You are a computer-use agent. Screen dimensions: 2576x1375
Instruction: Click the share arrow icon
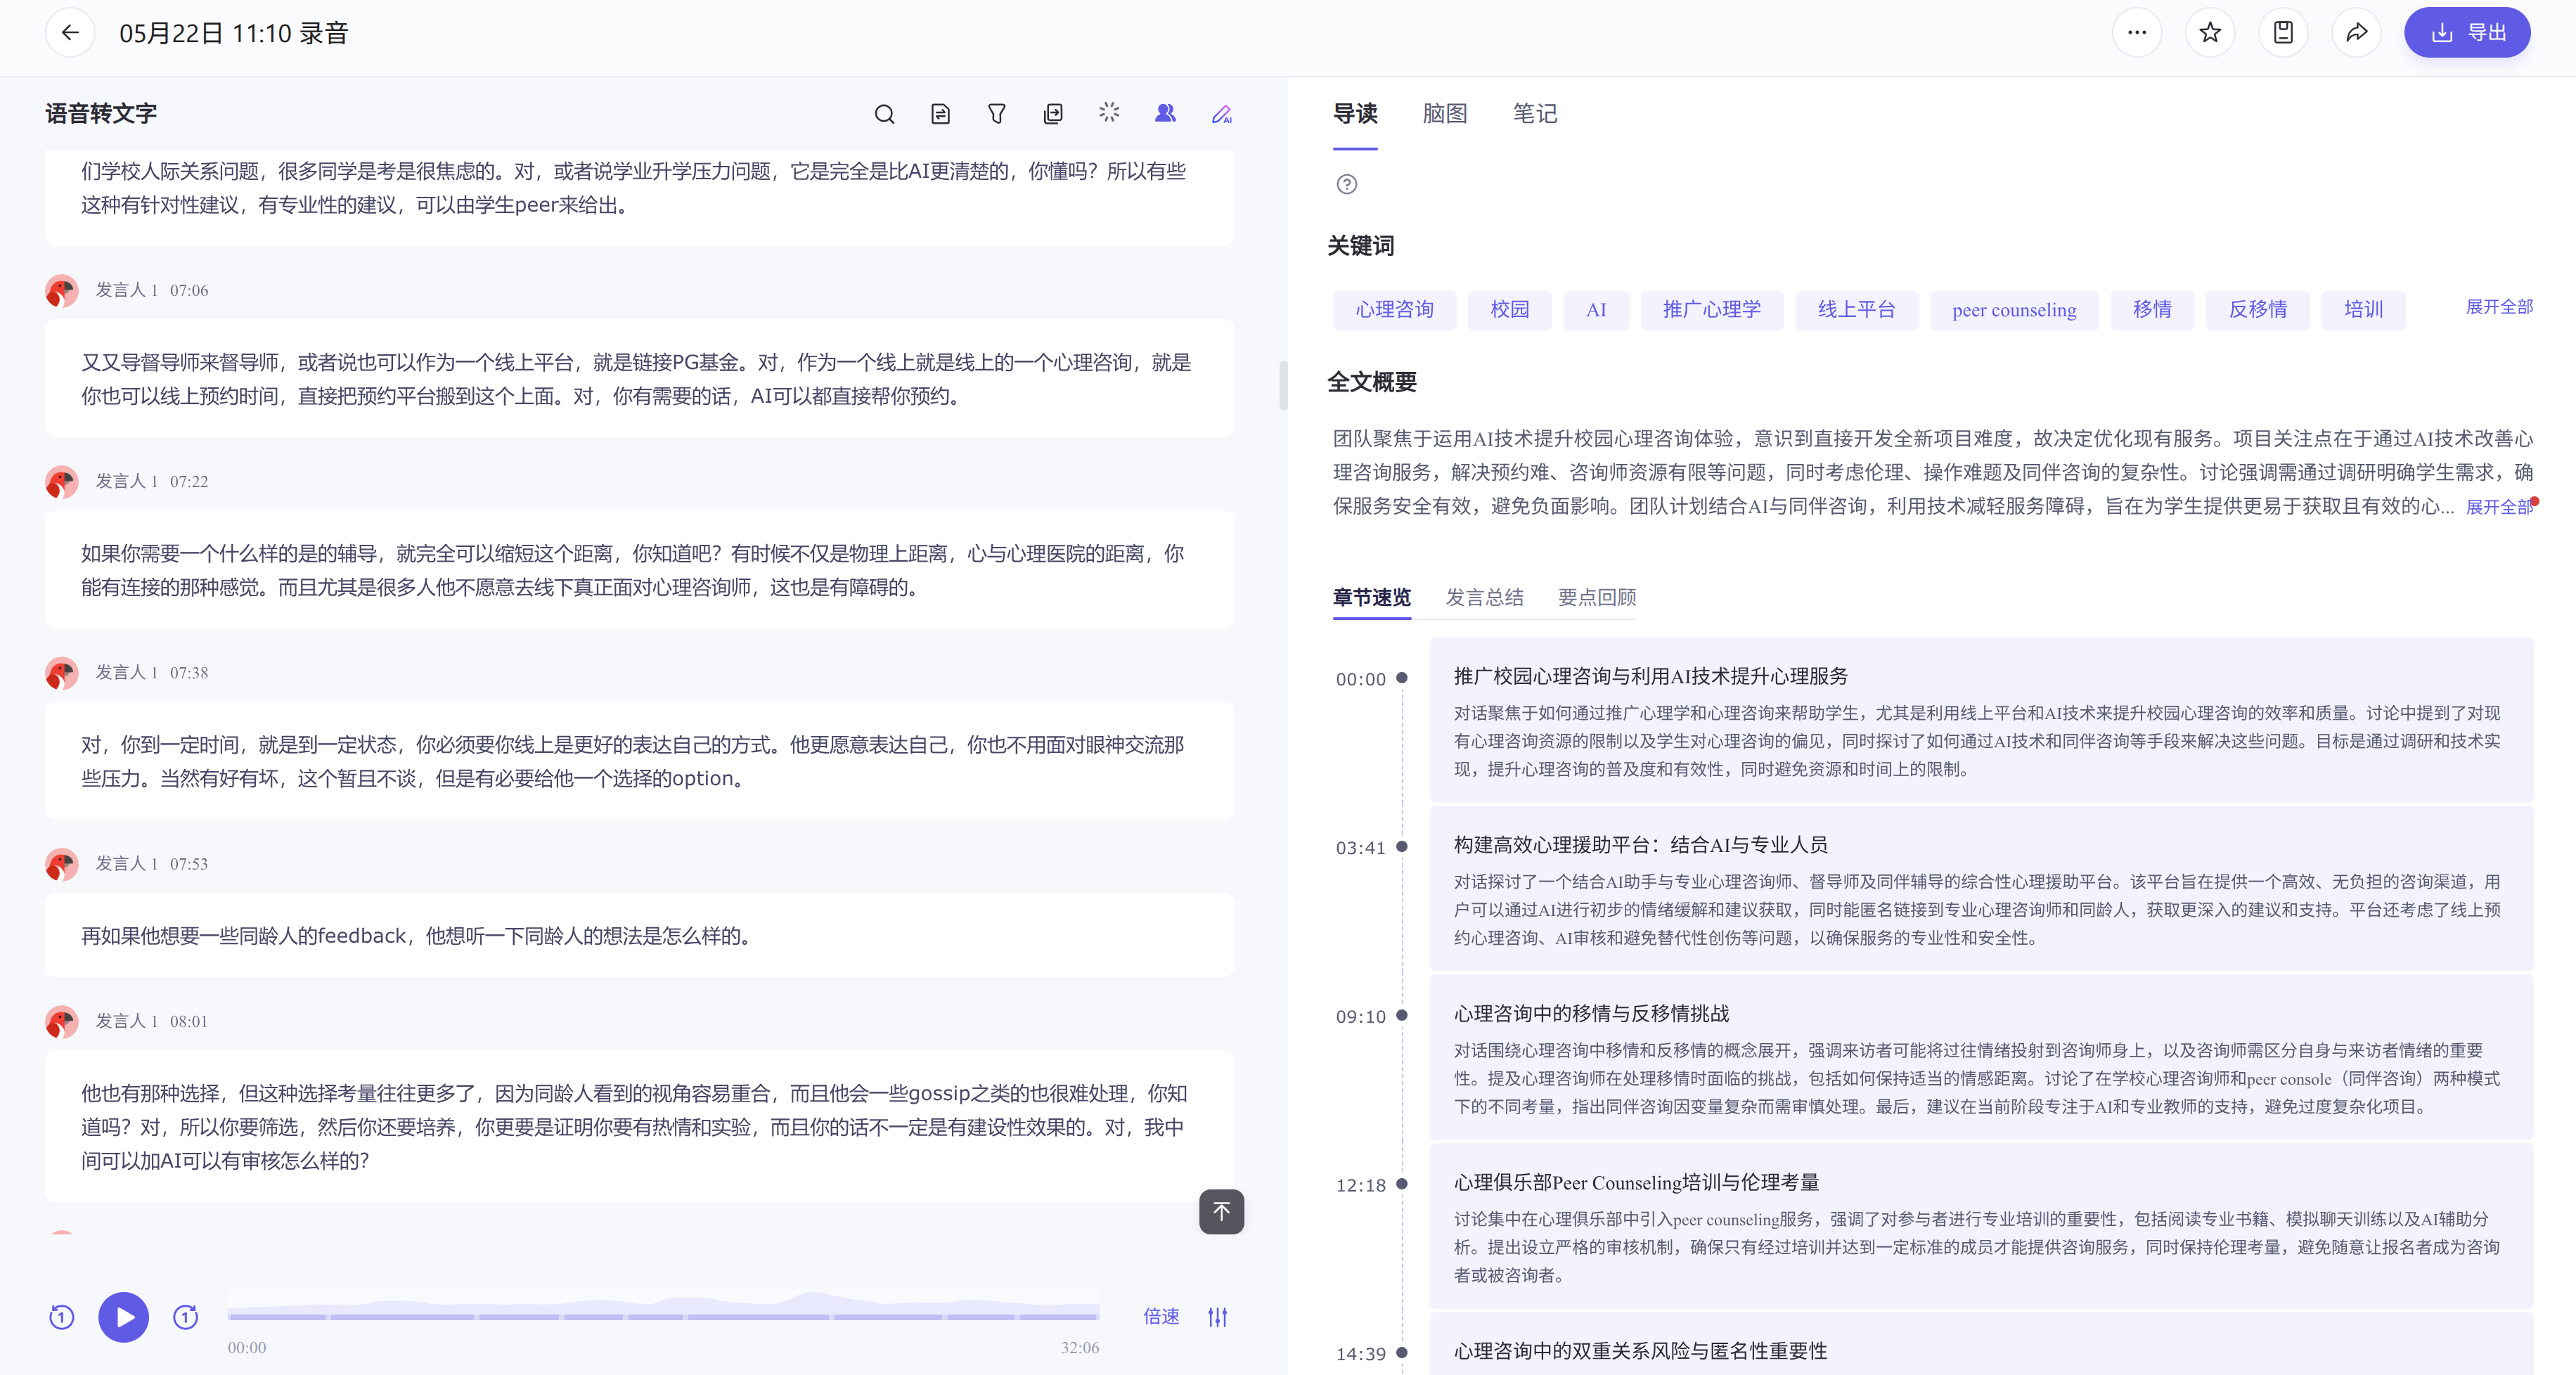tap(2356, 33)
